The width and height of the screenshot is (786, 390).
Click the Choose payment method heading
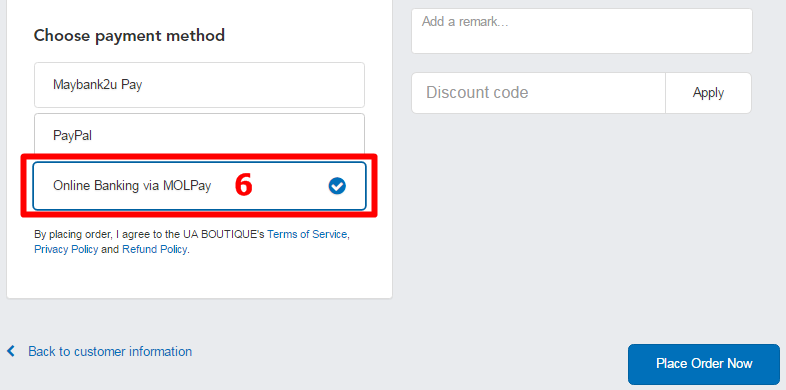click(x=129, y=36)
